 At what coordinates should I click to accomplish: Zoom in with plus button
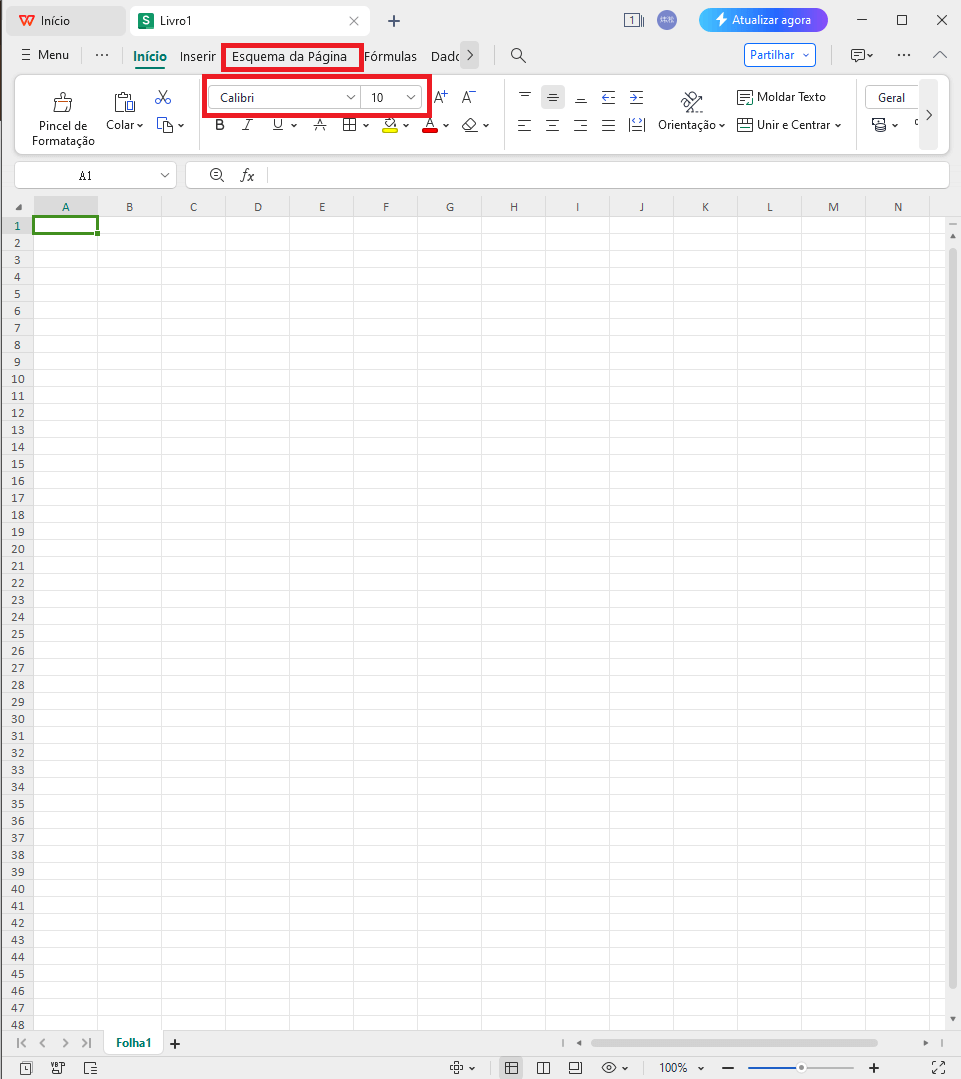click(x=874, y=1068)
